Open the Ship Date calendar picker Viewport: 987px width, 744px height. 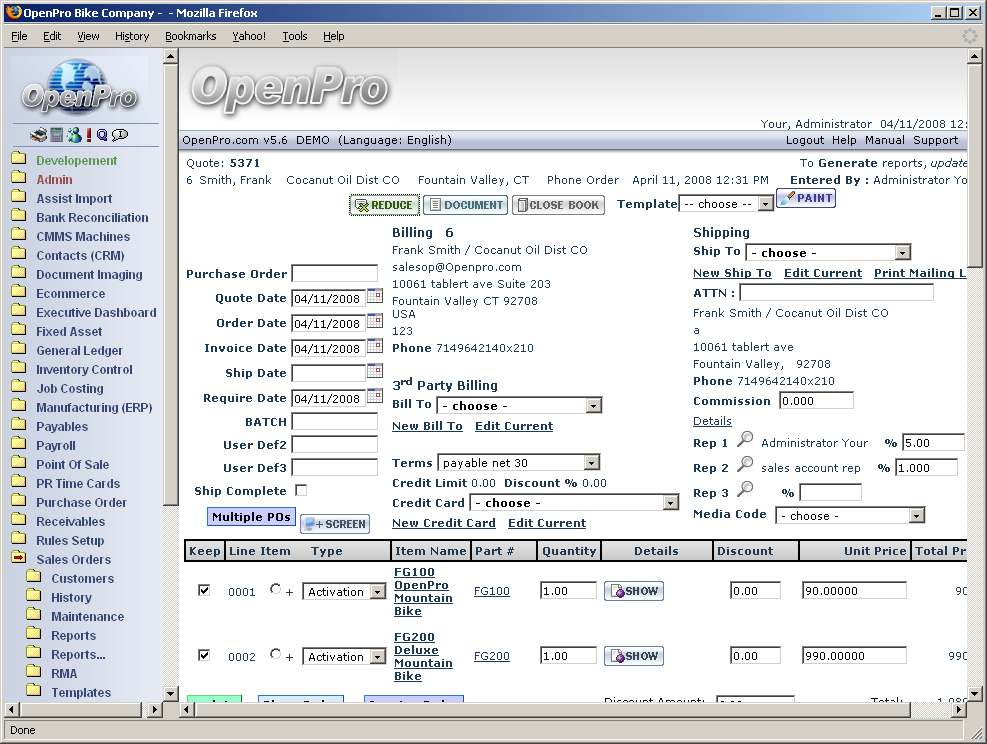[x=375, y=371]
